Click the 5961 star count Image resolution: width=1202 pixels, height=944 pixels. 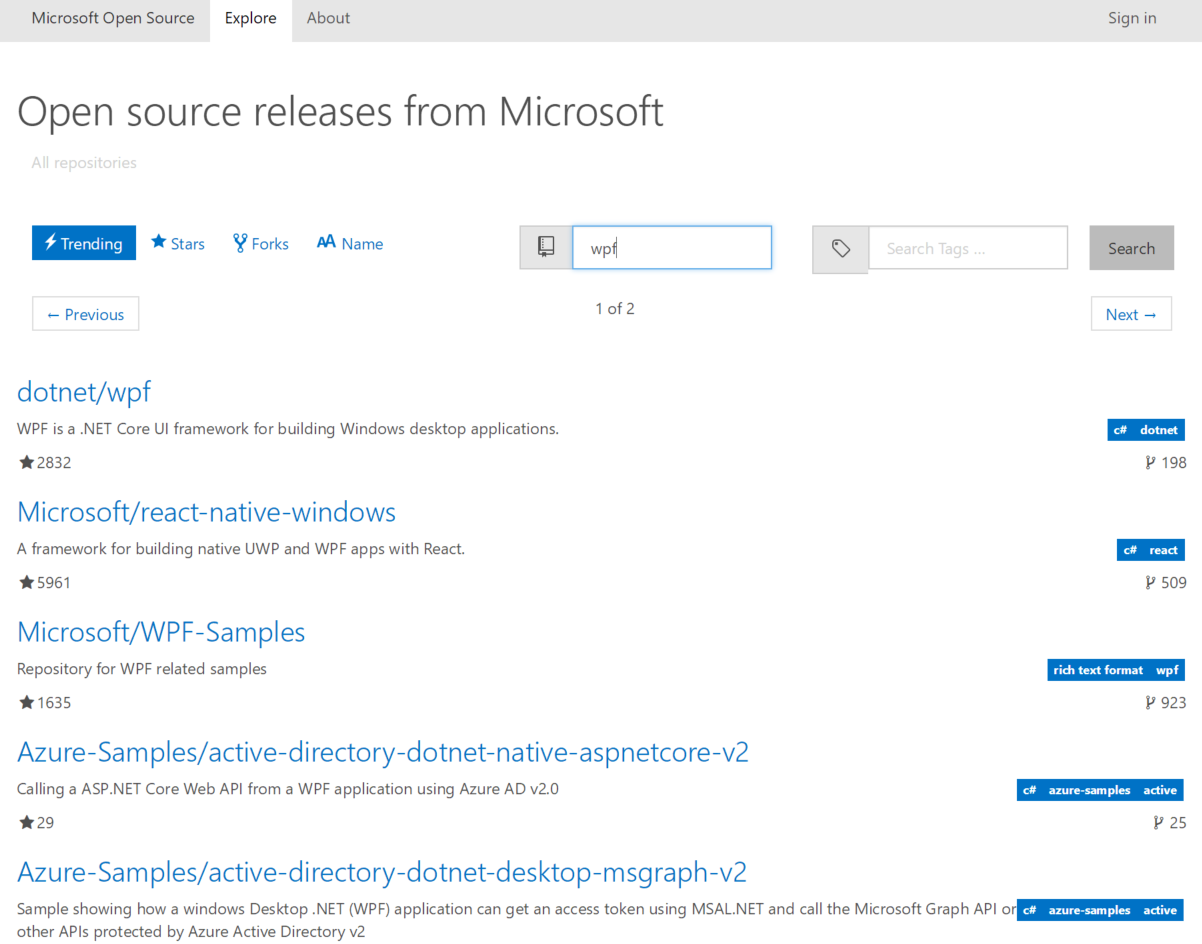[54, 582]
